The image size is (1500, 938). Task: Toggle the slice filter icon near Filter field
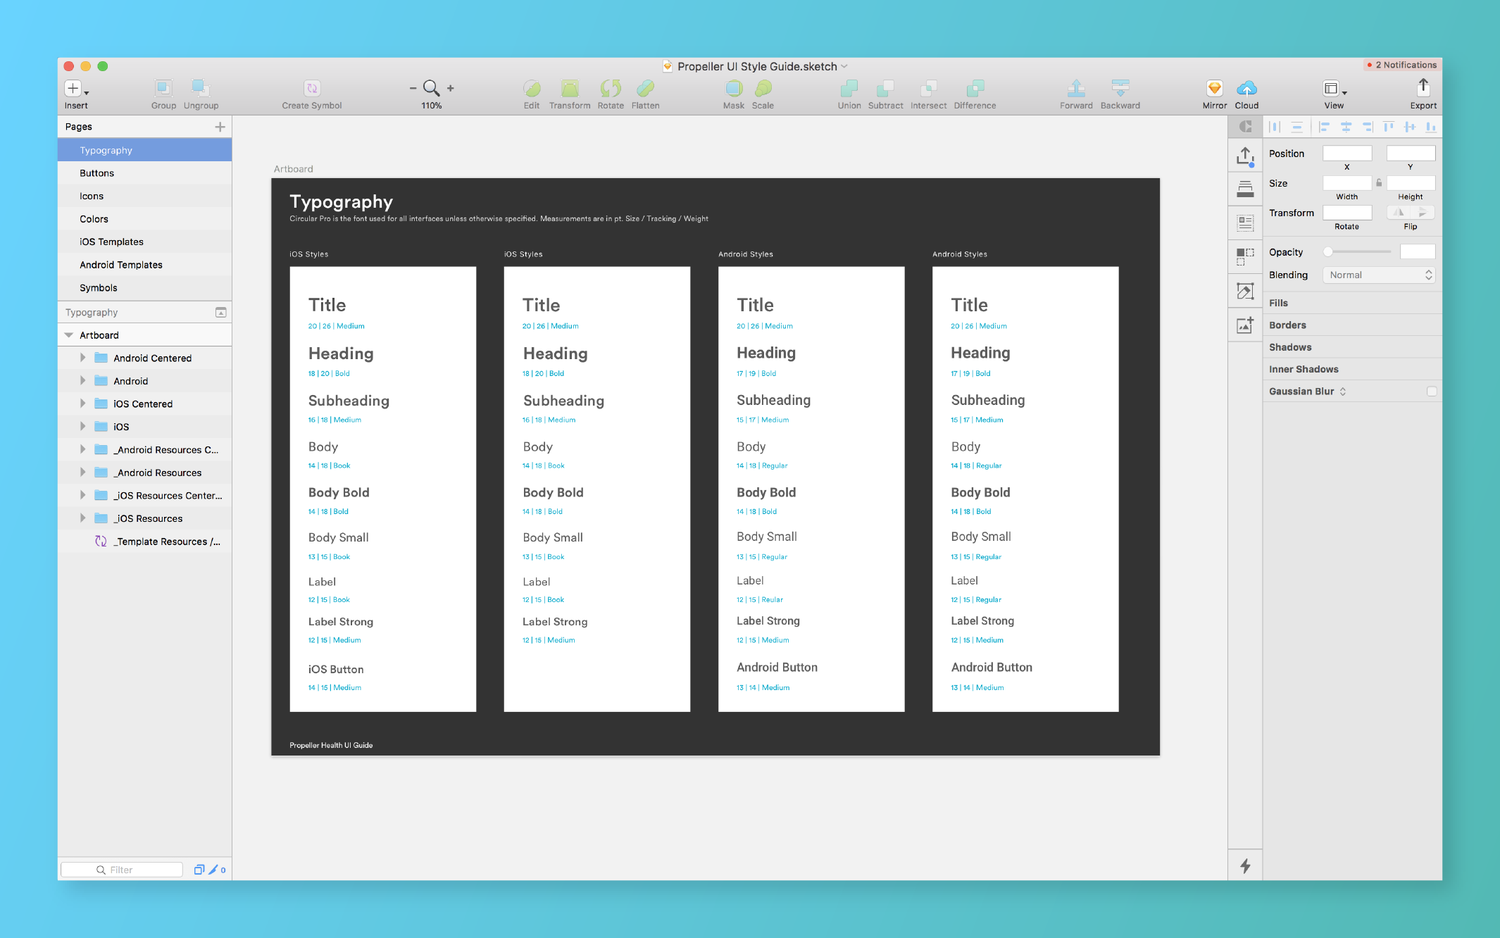pos(212,870)
